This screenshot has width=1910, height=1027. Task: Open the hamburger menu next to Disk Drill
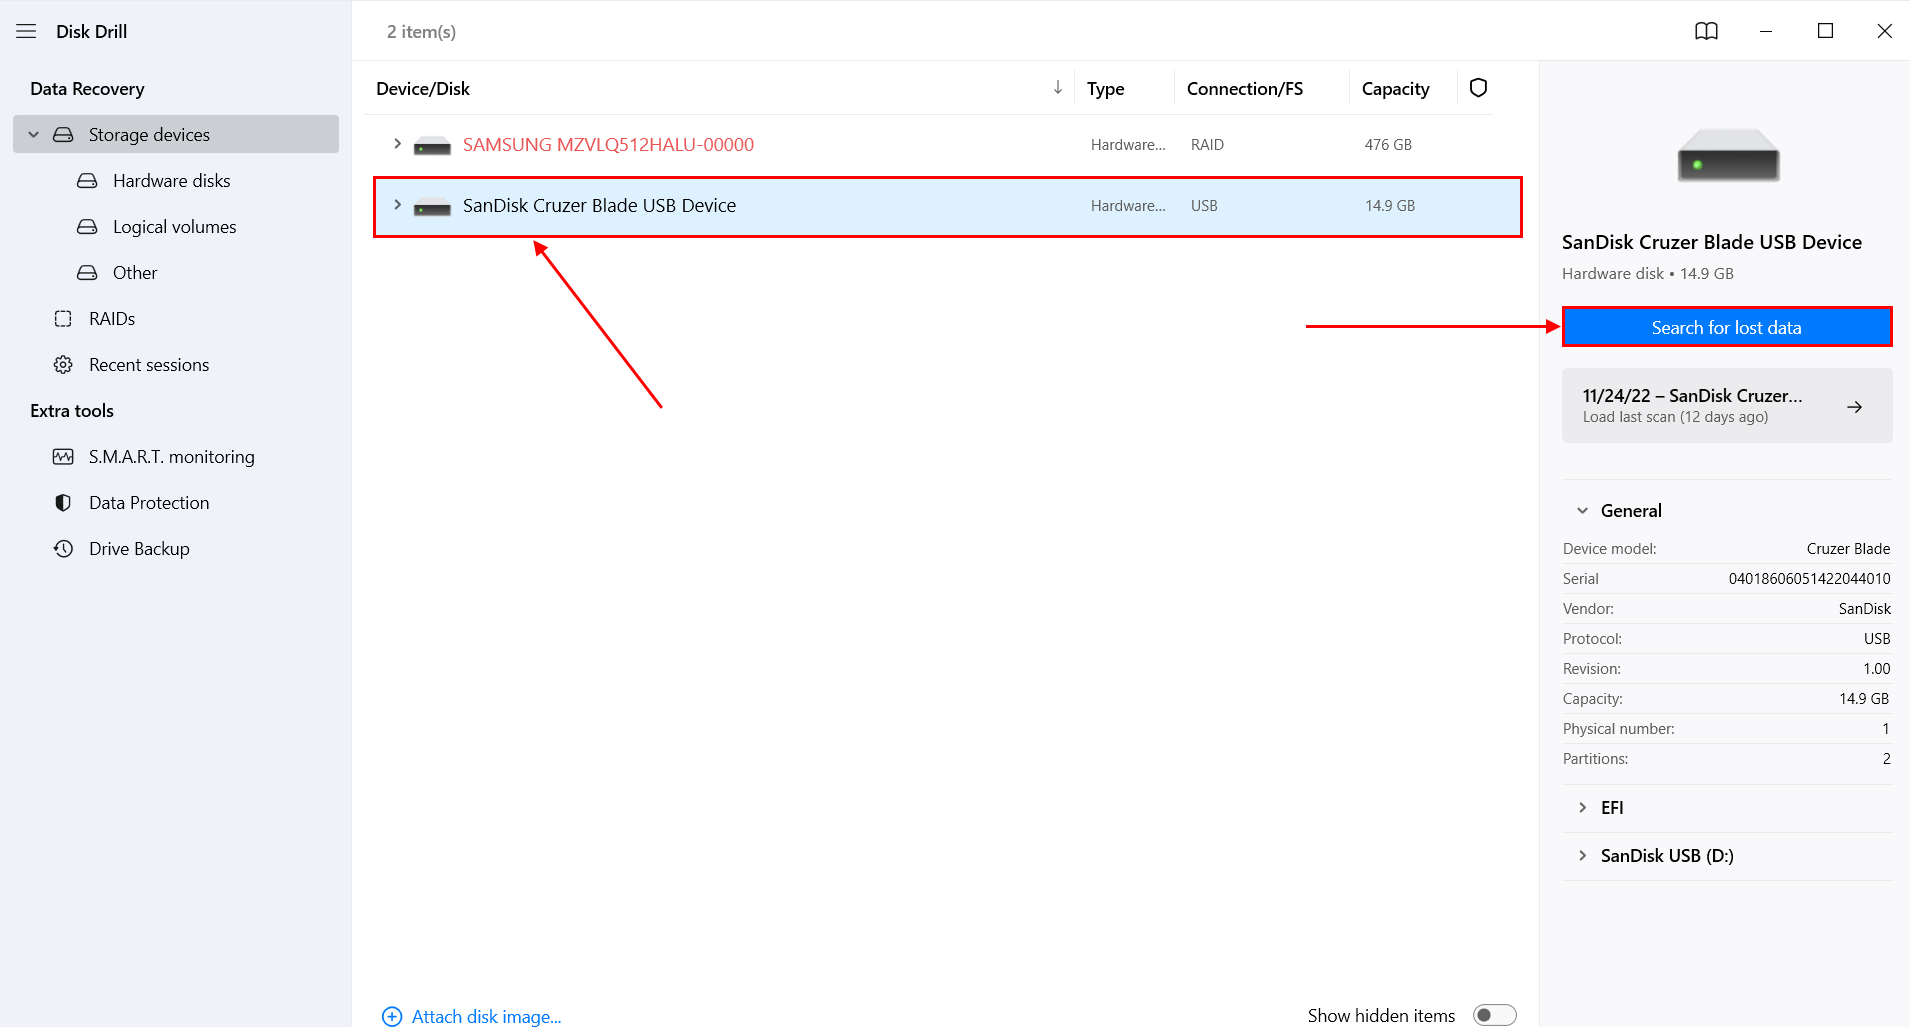click(26, 31)
